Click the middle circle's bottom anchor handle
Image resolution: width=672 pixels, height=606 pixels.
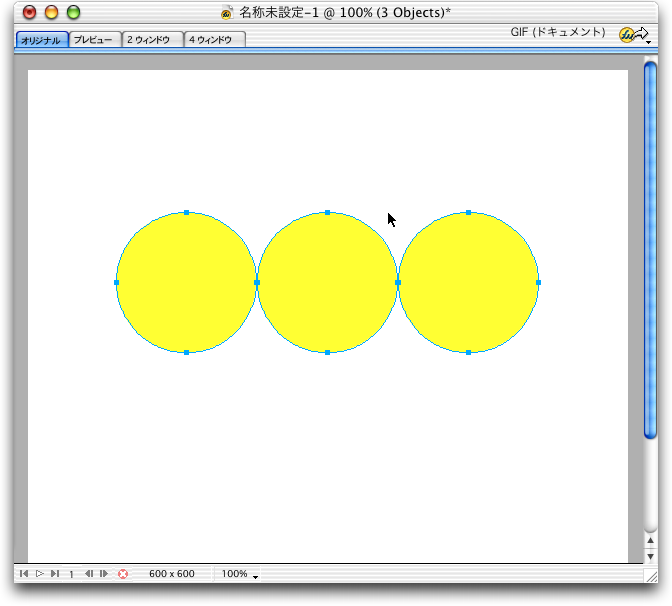(x=327, y=352)
